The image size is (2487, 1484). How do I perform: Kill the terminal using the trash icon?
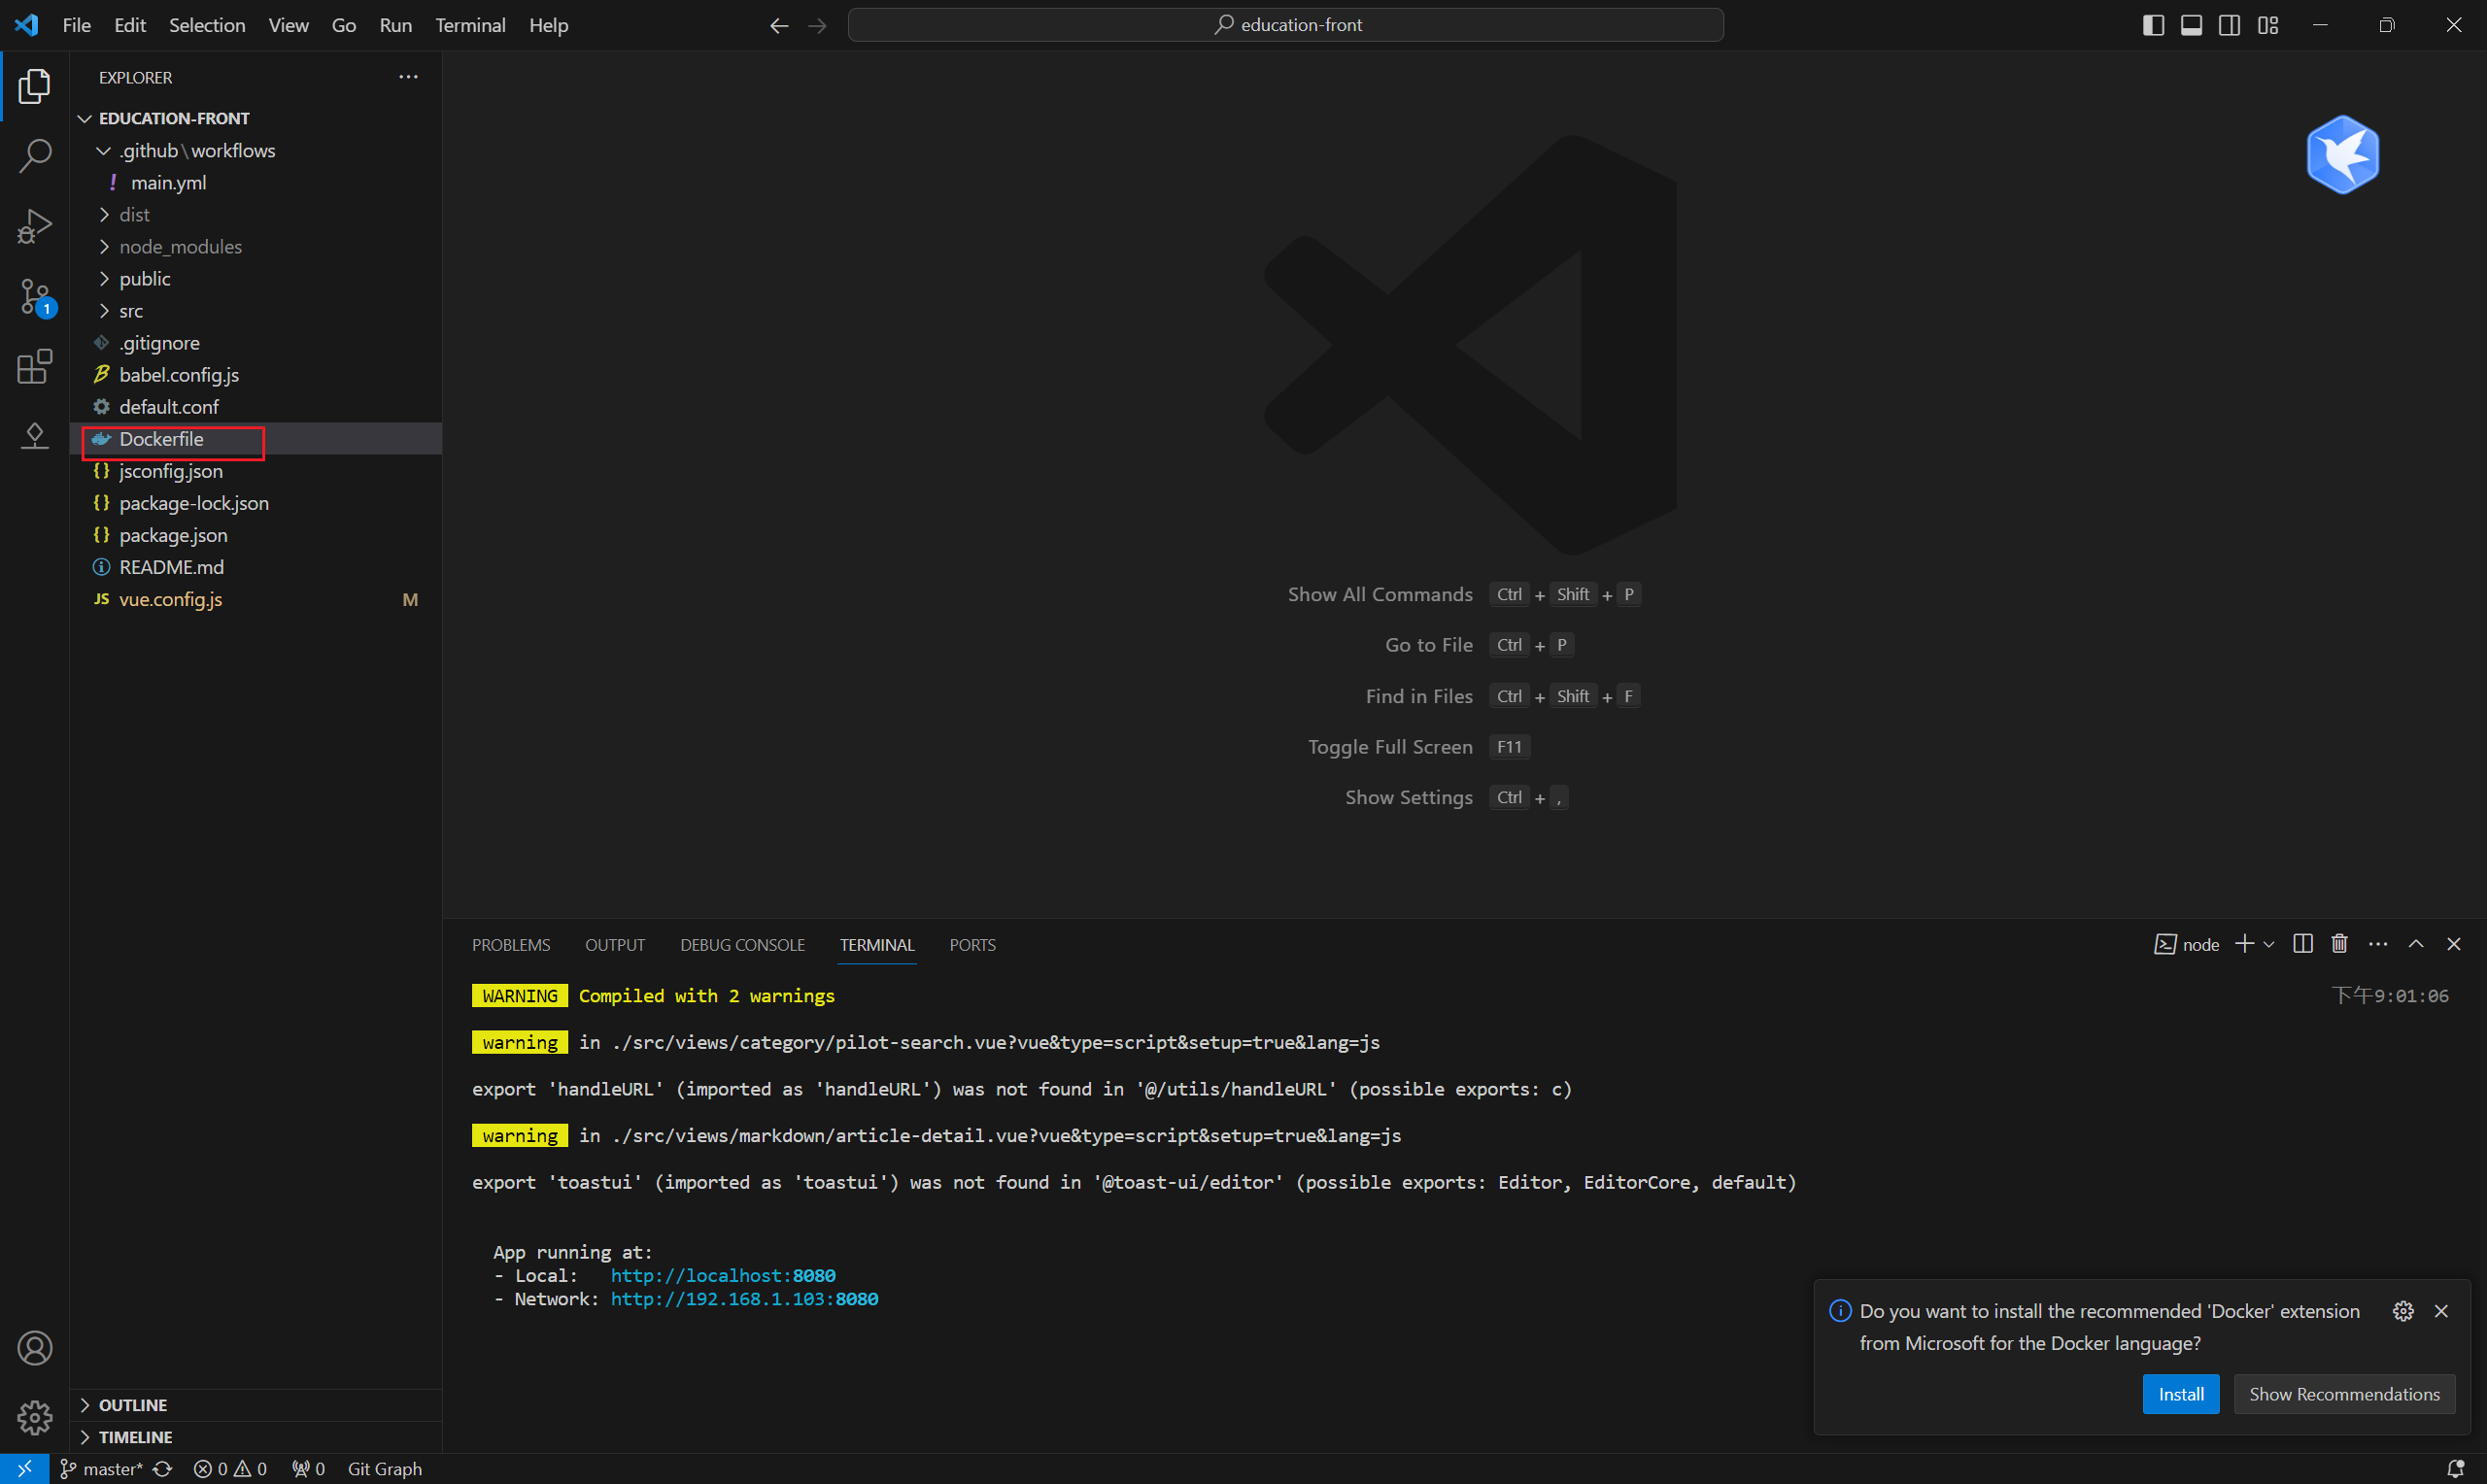click(2338, 943)
